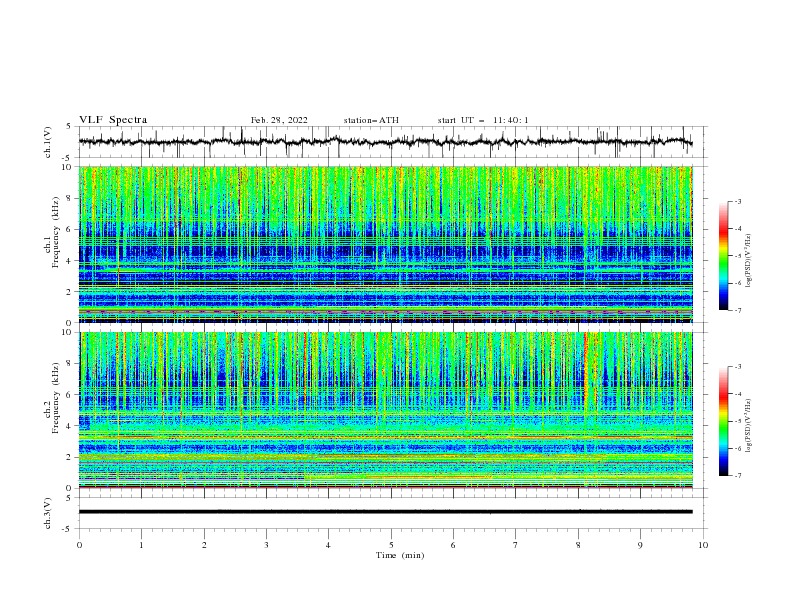Click the "-4" tick on lower color bar
This screenshot has height=612, width=792.
(738, 394)
